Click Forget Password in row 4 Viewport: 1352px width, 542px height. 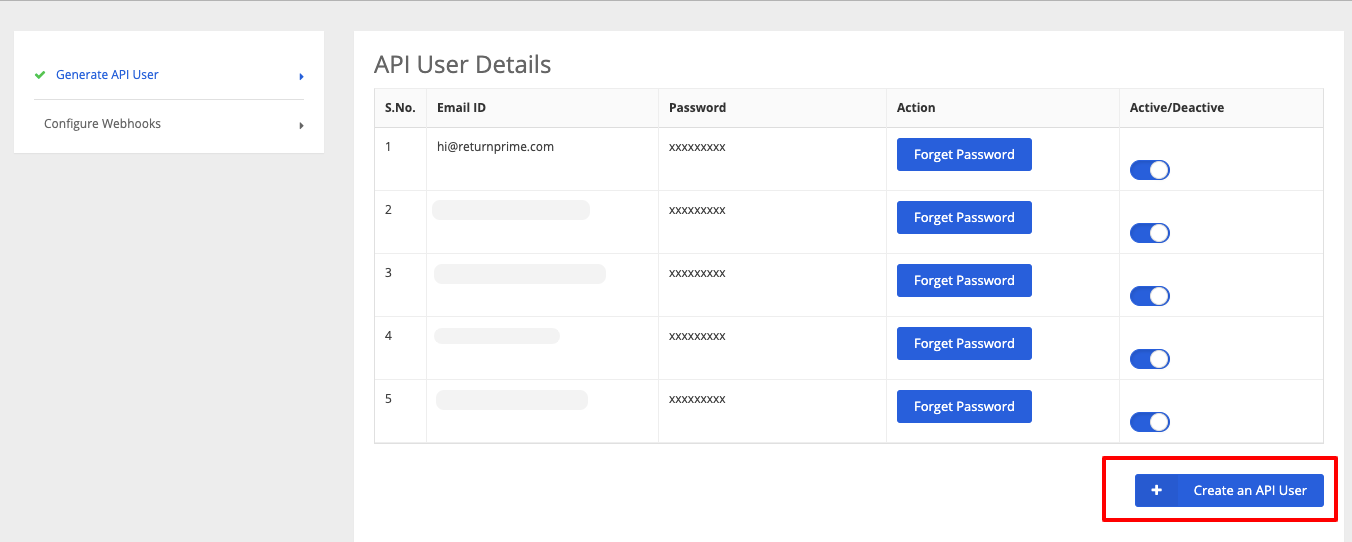[x=964, y=344]
